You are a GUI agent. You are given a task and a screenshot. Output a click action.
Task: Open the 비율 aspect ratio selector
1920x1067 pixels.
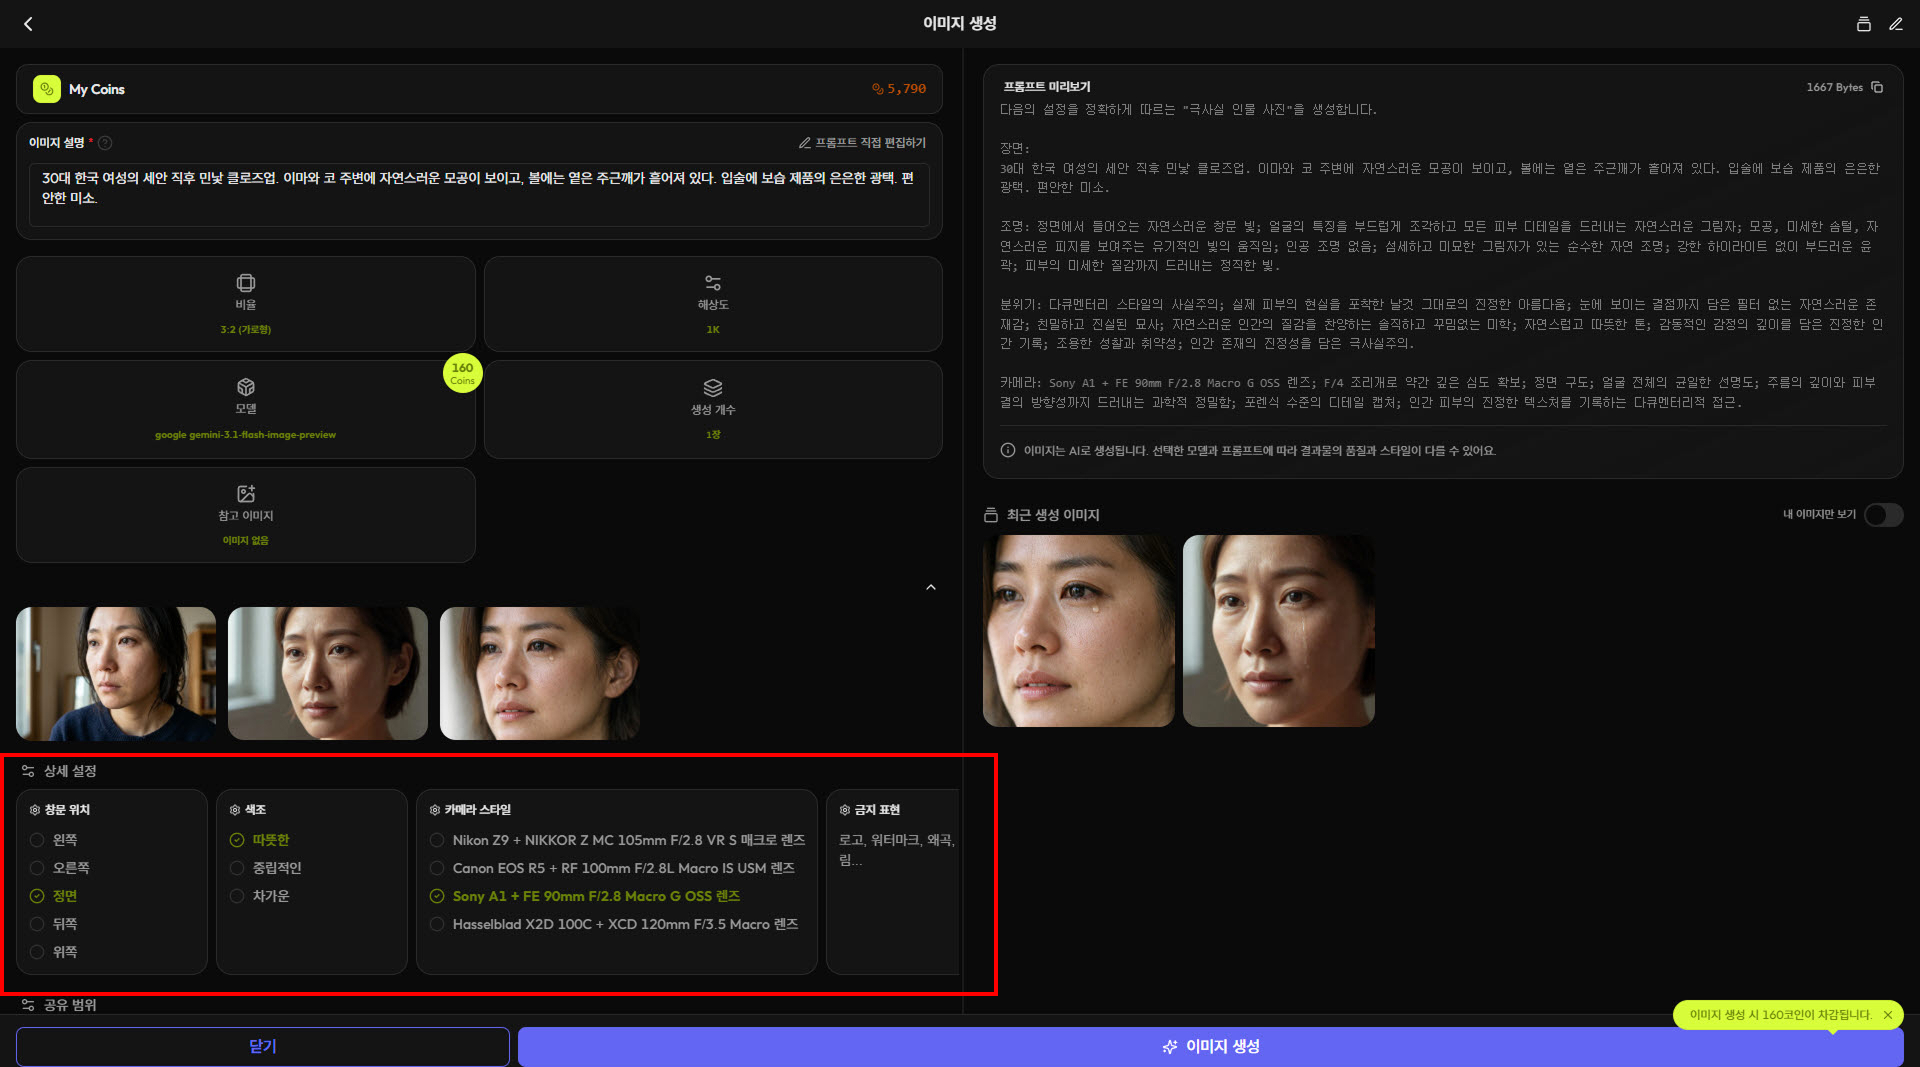coord(245,304)
